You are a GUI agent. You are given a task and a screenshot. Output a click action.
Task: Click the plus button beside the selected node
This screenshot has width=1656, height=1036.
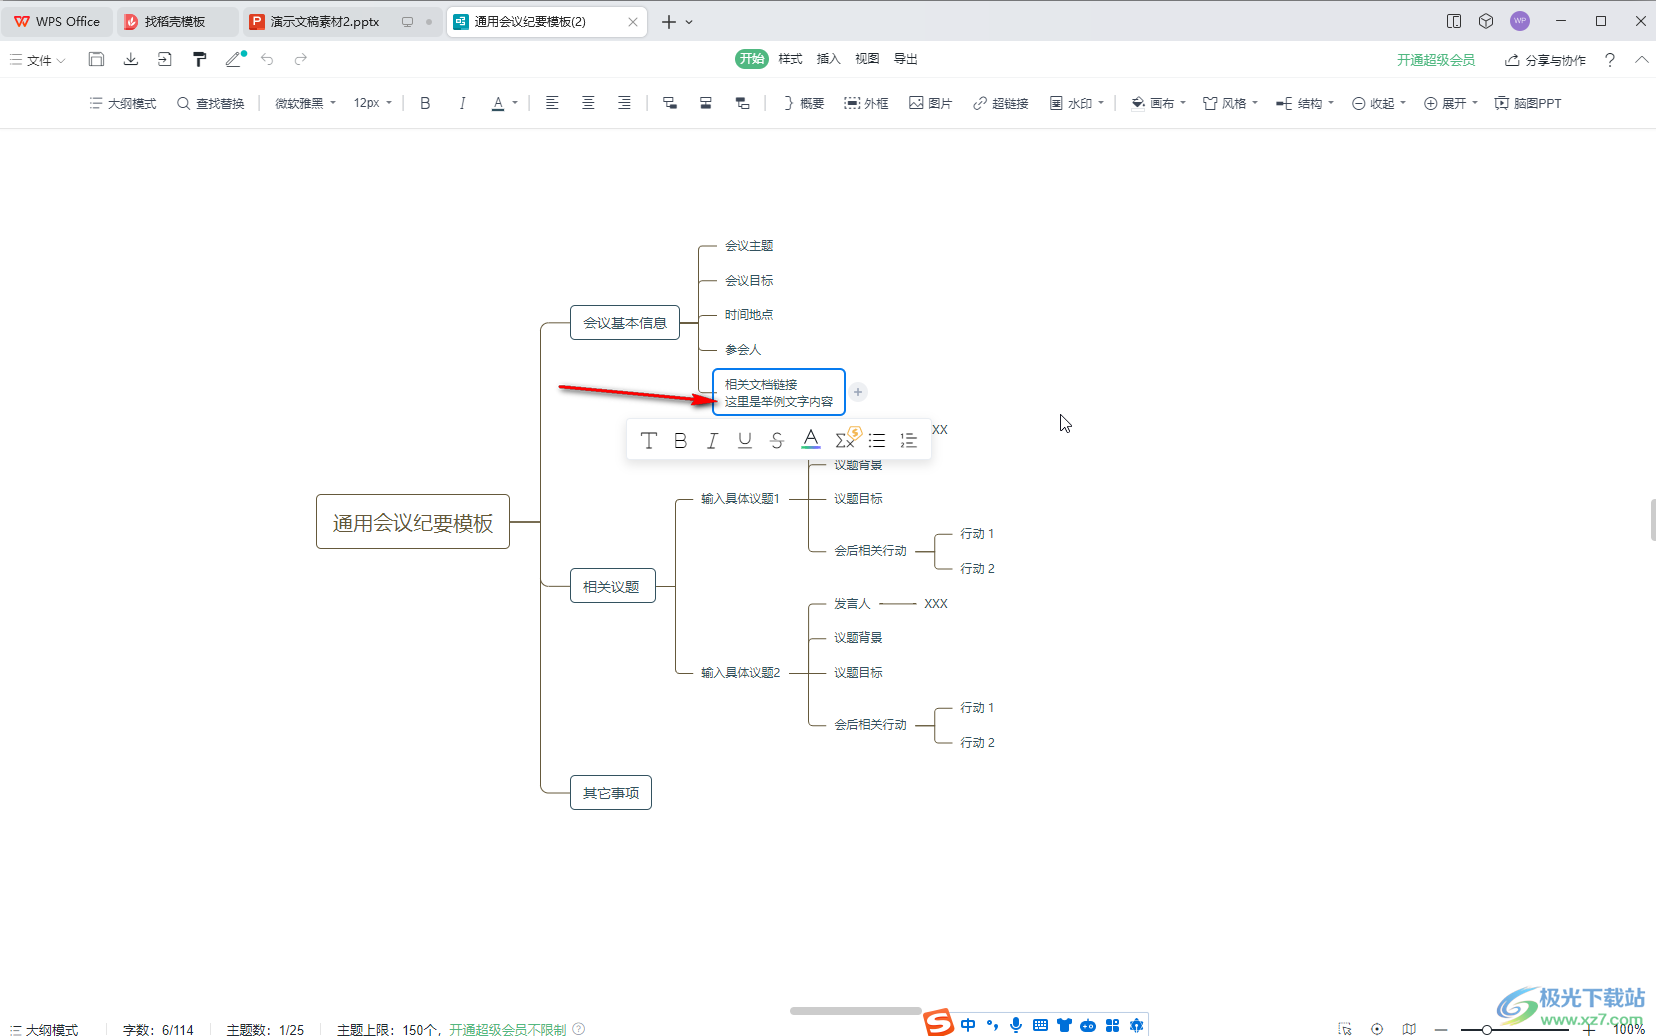coord(858,392)
